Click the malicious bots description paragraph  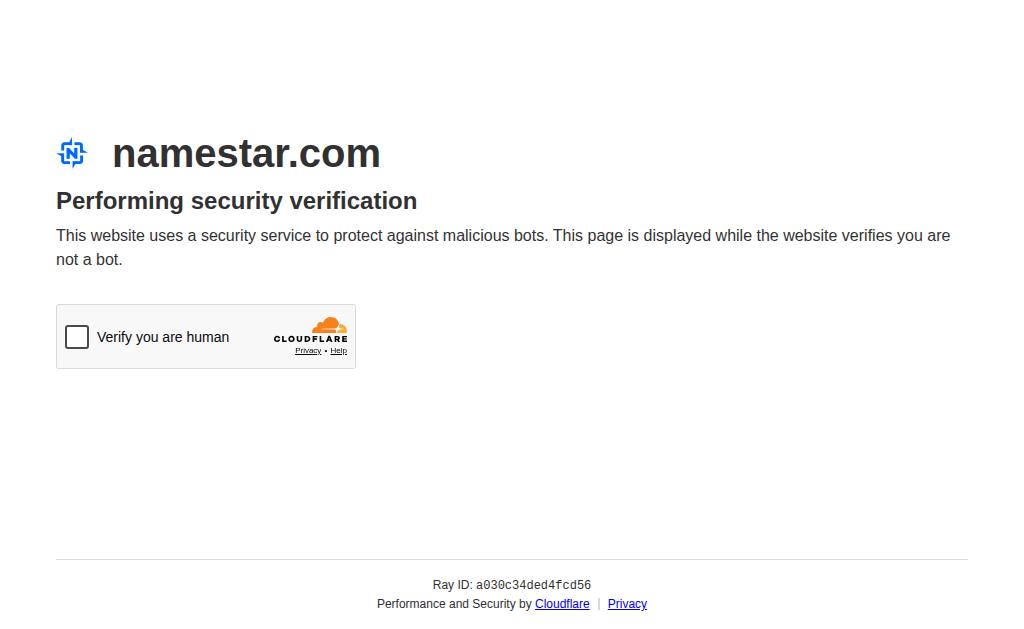503,248
